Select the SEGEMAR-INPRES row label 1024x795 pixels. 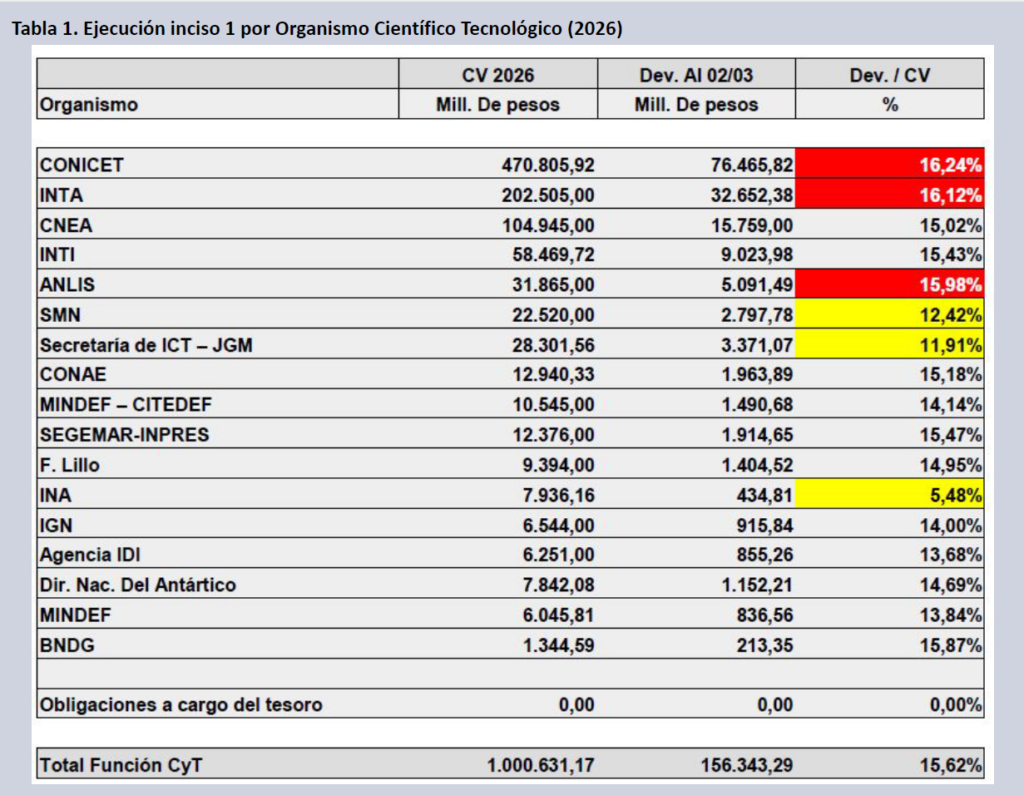coord(125,434)
